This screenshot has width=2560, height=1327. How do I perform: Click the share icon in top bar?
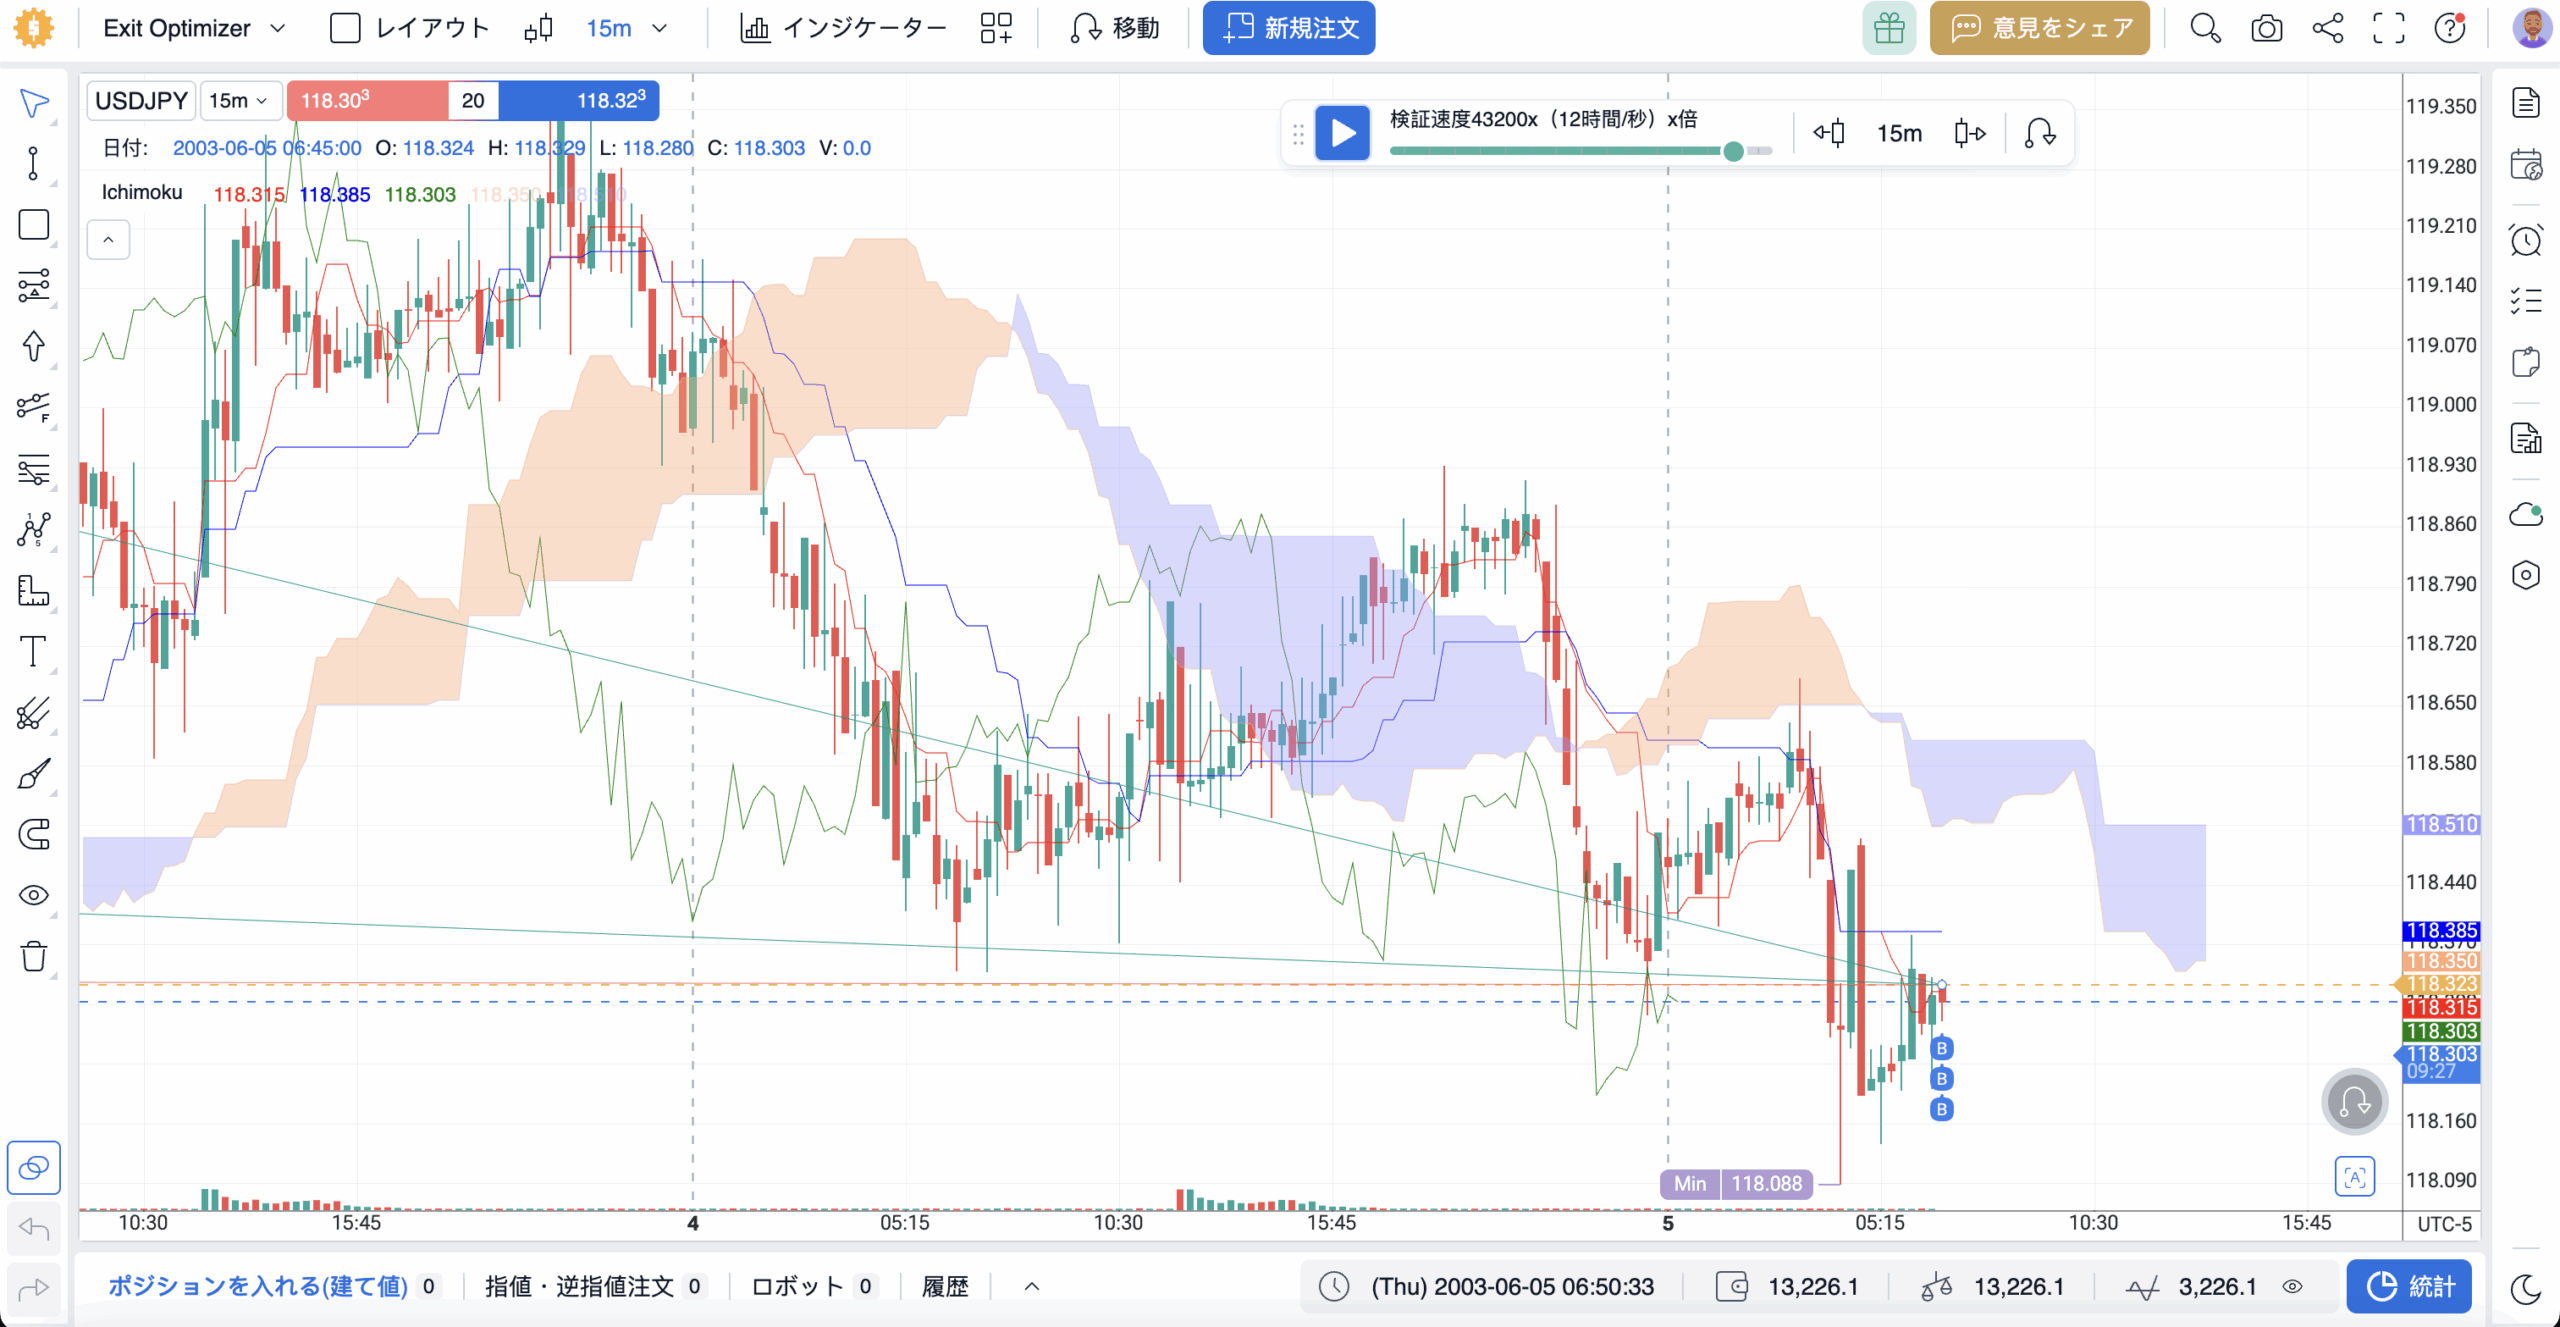click(2328, 28)
